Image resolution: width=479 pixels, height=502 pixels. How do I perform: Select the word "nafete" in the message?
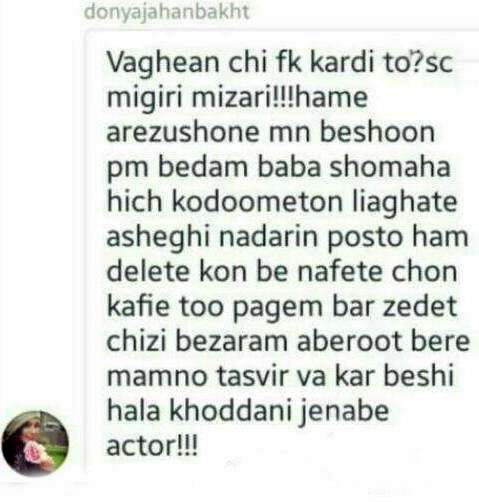(340, 271)
